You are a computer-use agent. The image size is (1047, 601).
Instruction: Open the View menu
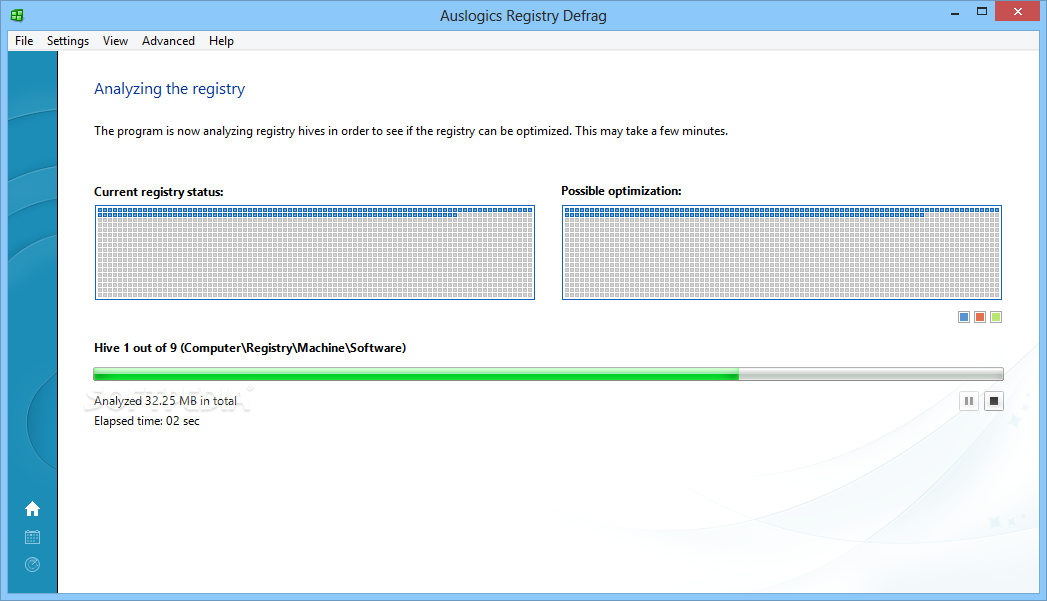[x=115, y=41]
